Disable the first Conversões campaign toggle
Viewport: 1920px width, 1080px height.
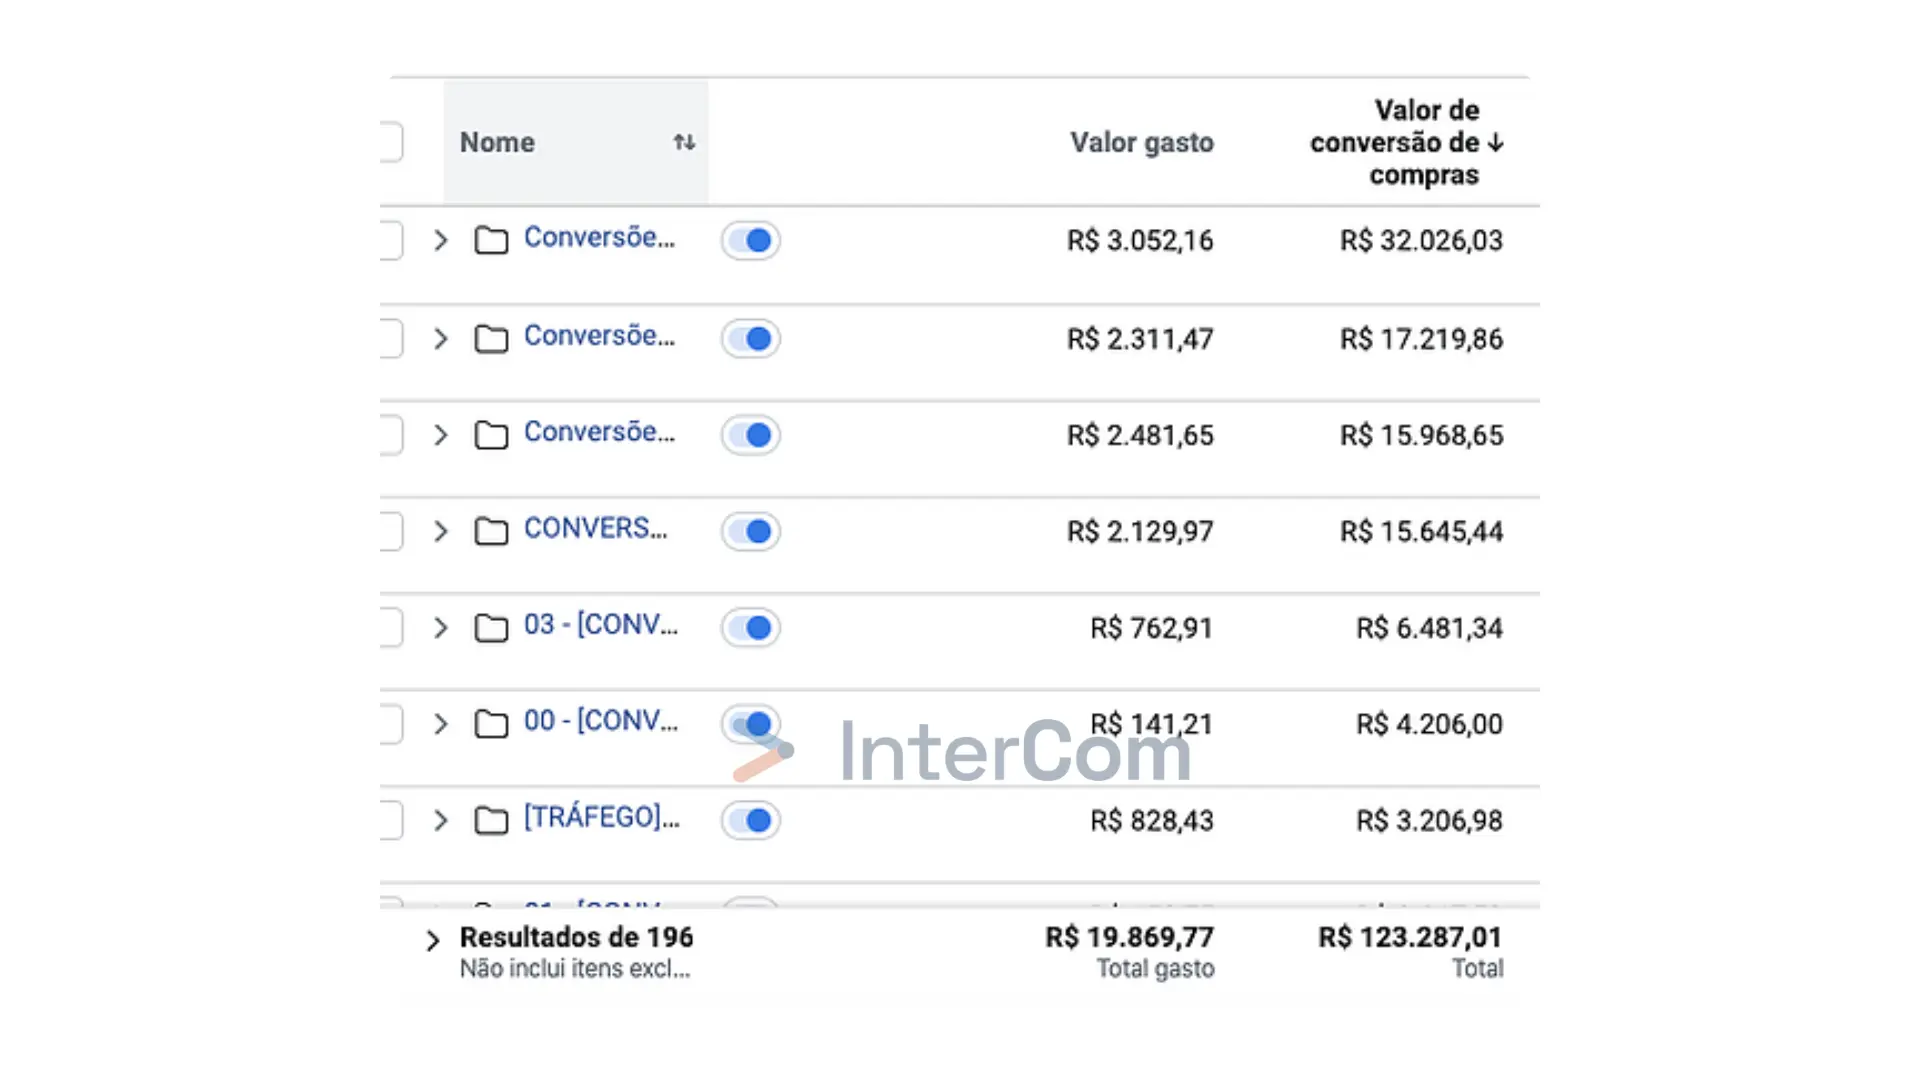[751, 240]
